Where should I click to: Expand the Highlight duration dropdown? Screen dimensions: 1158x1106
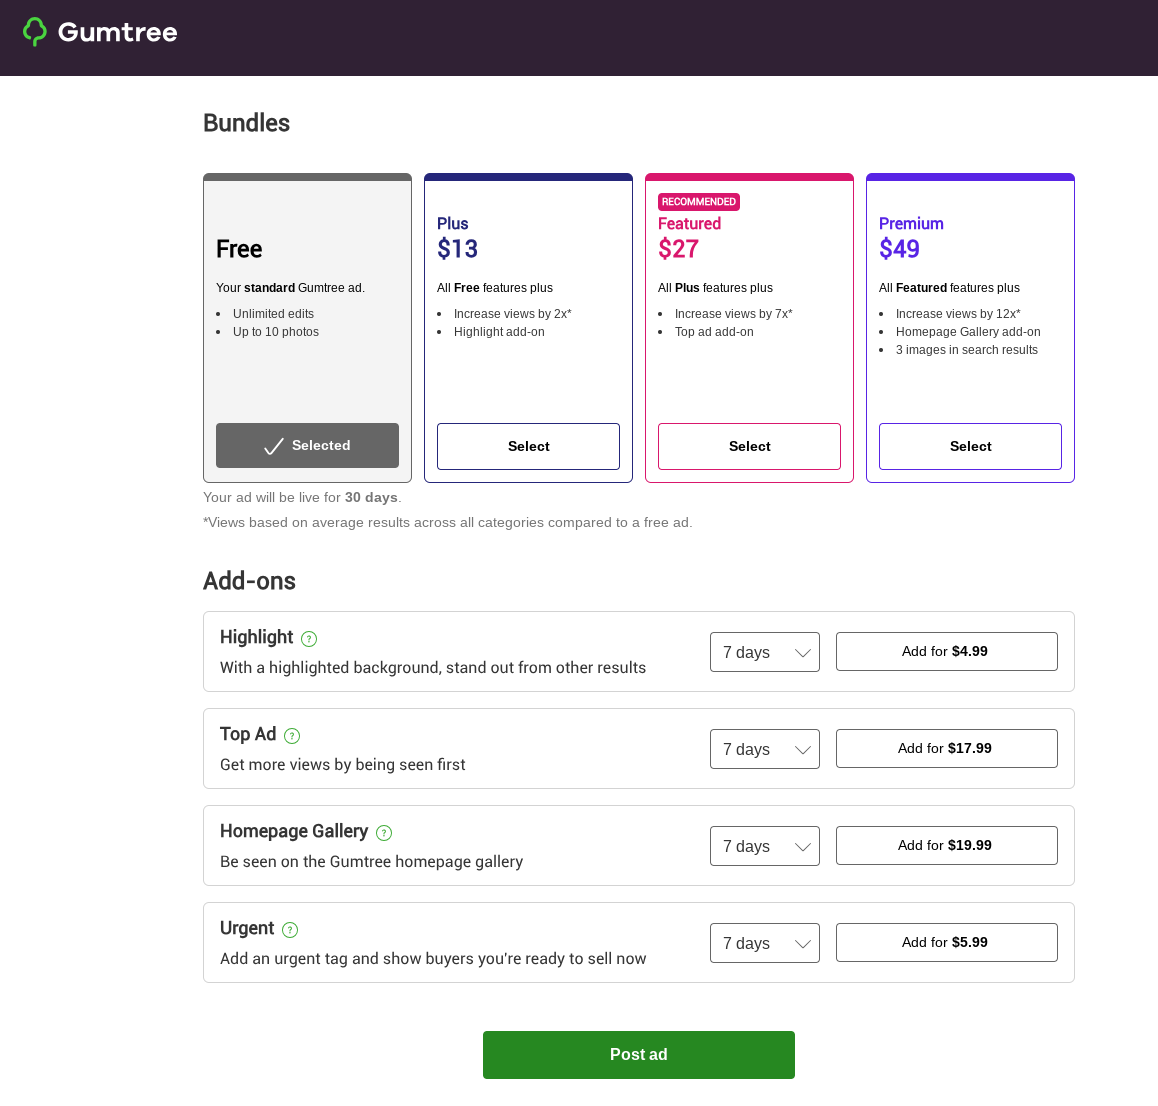764,652
